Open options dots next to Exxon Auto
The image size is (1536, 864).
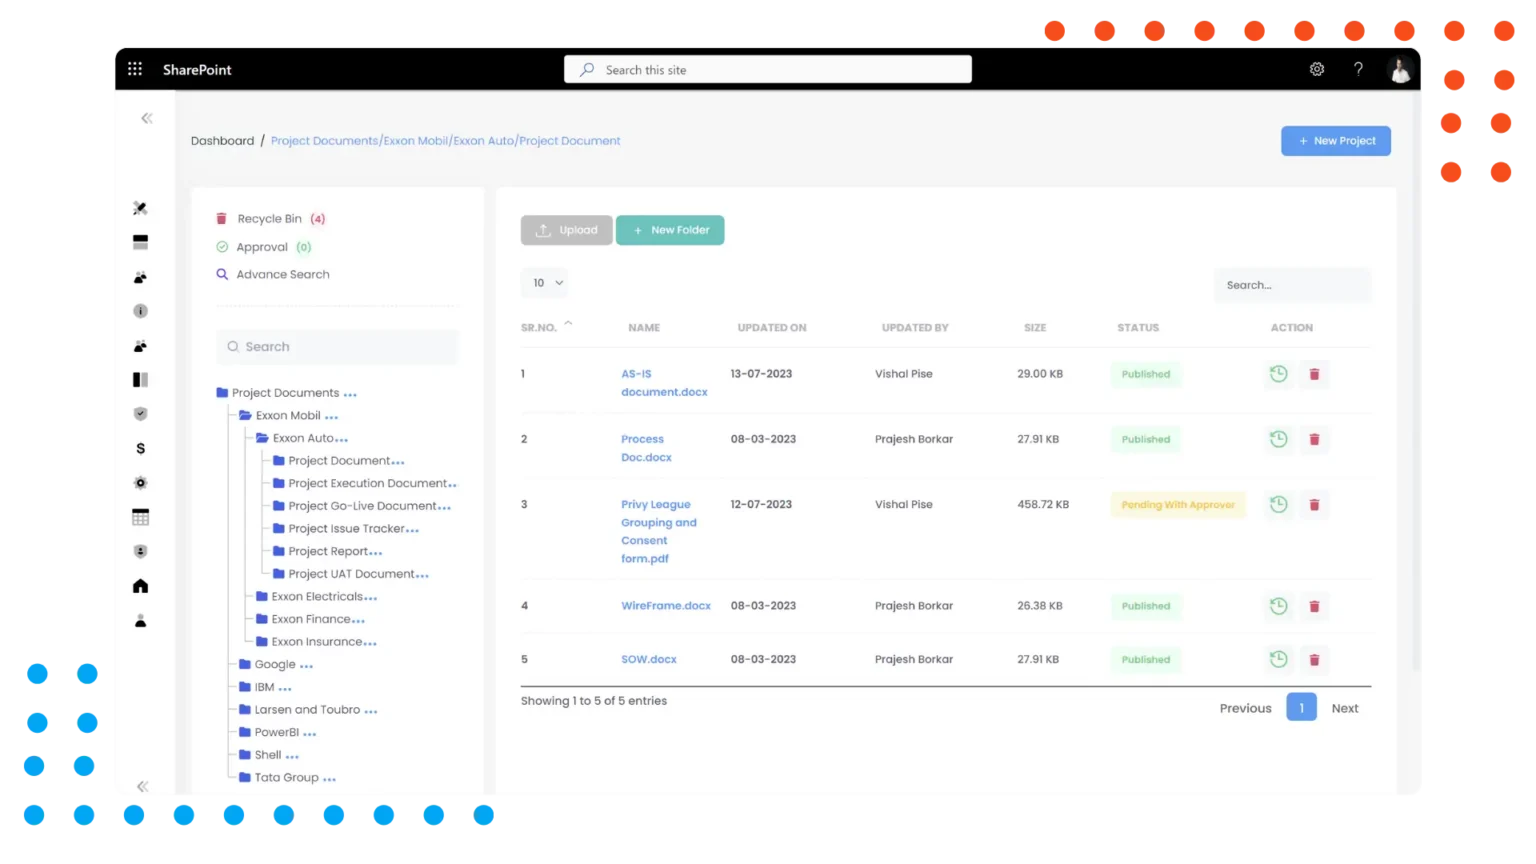342,440
